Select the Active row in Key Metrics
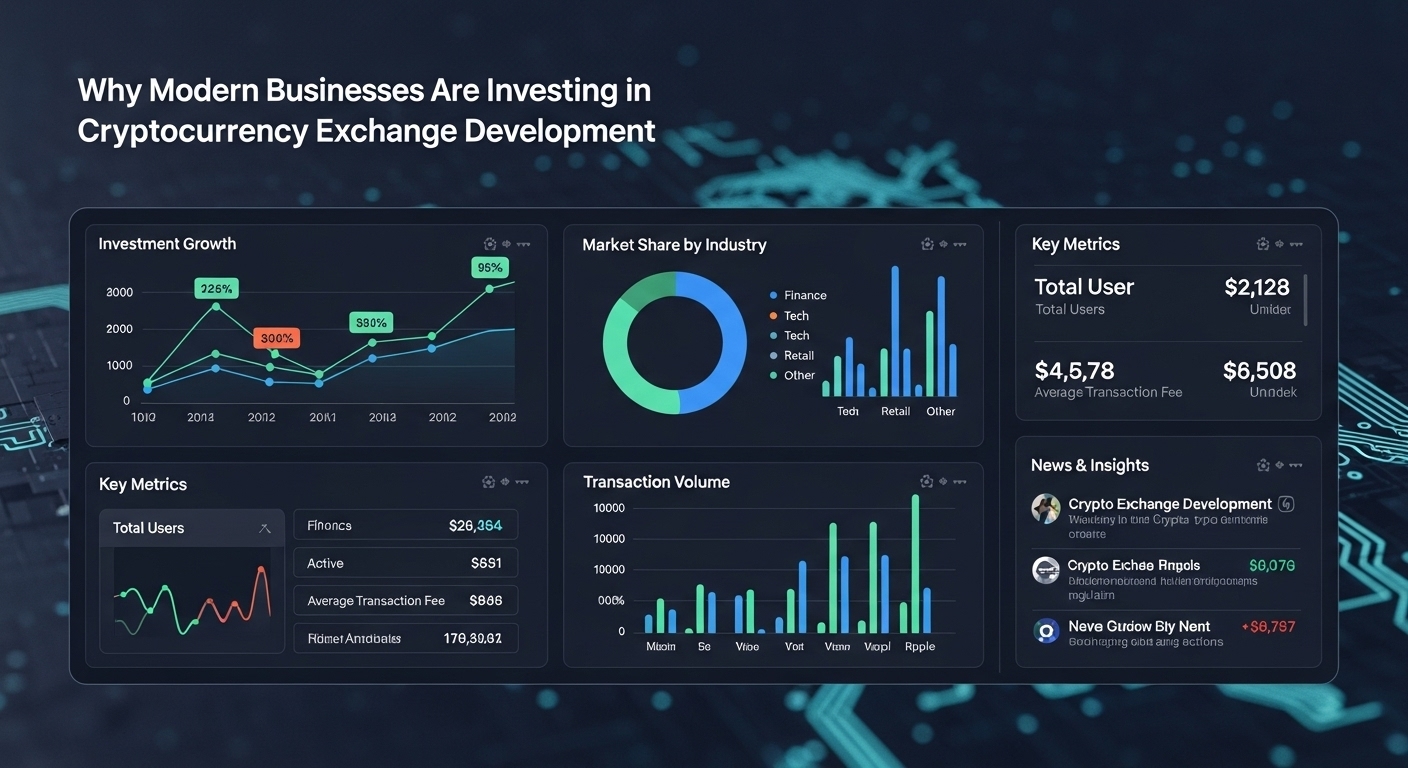The height and width of the screenshot is (768, 1408). click(x=405, y=563)
